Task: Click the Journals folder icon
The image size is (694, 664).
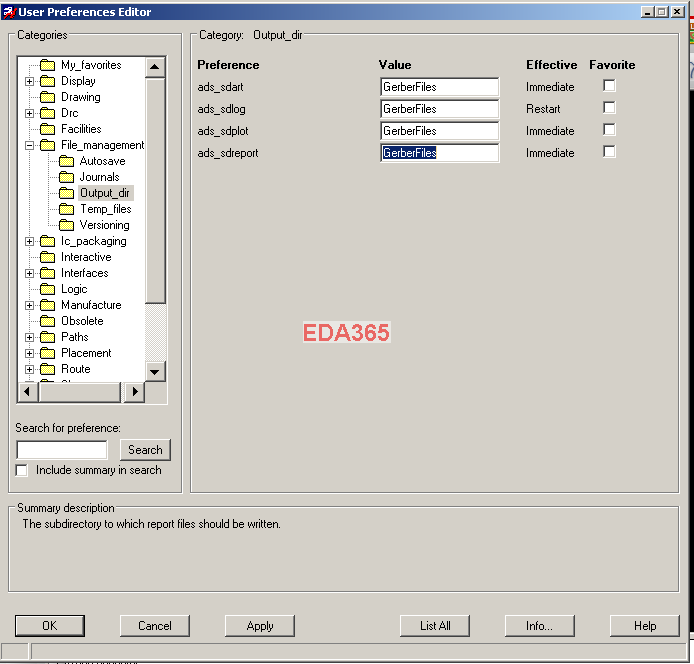Action: pos(66,177)
